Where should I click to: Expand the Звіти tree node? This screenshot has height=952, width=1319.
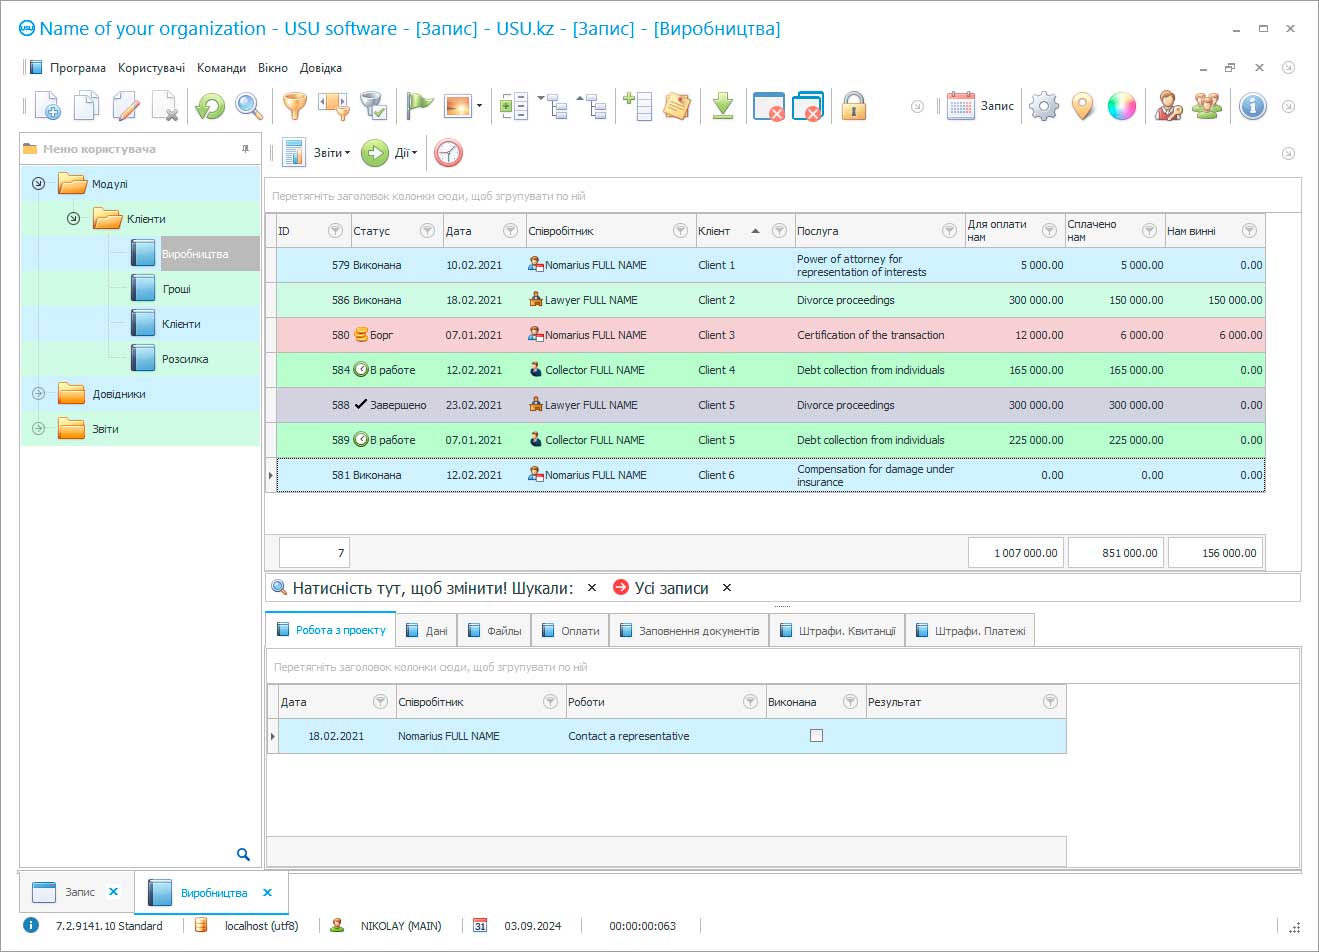[38, 429]
